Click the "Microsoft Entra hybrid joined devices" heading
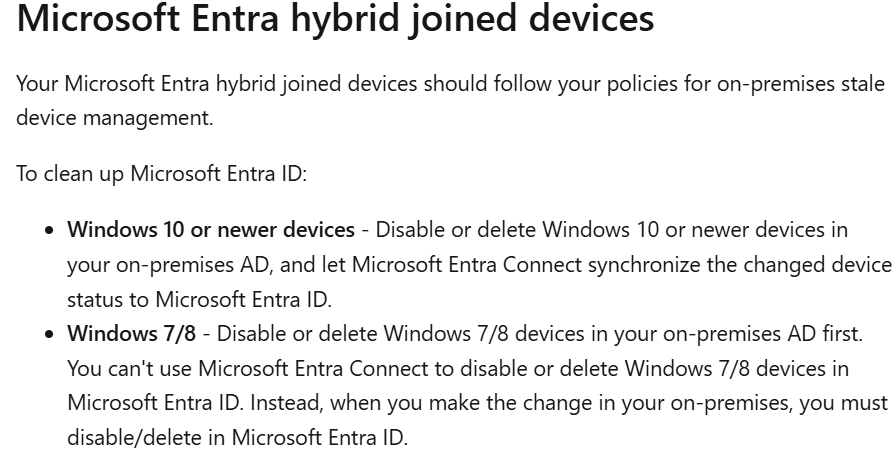 (x=335, y=20)
